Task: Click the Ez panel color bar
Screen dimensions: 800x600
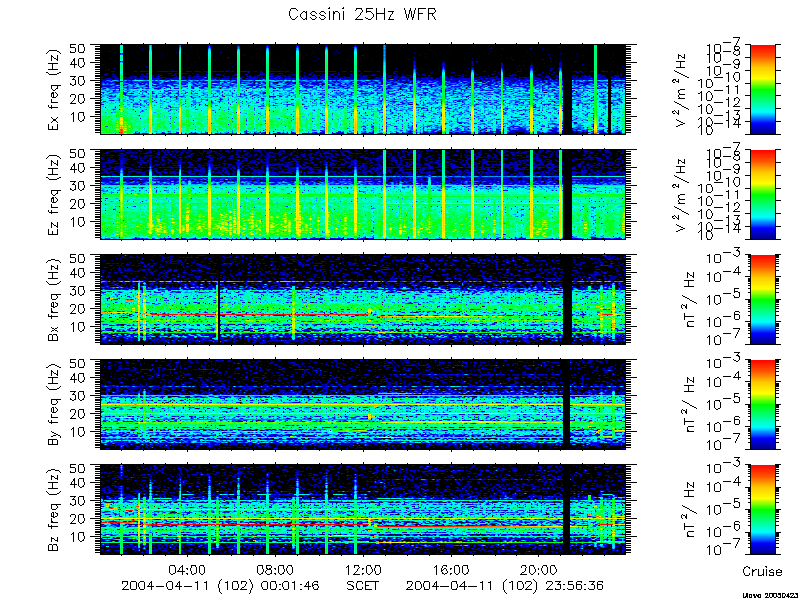Action: (762, 194)
